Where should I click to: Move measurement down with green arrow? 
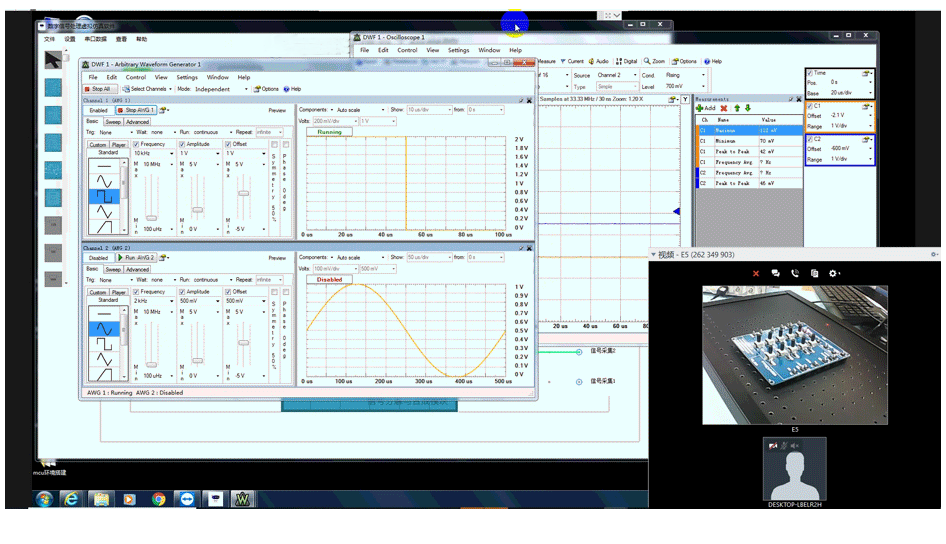(748, 108)
